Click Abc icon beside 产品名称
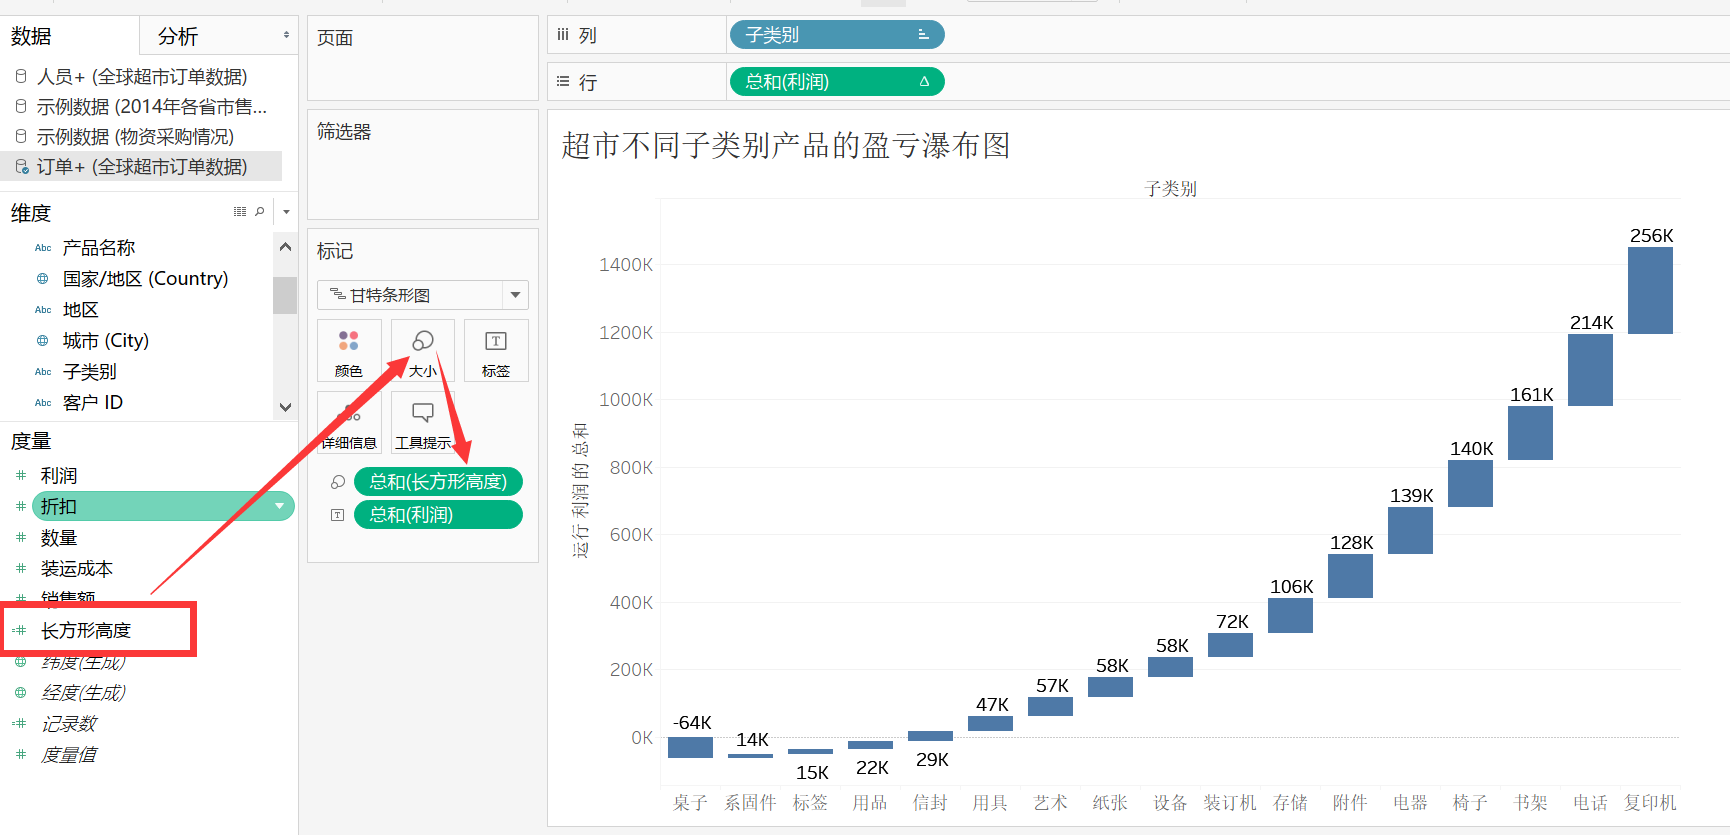 click(x=43, y=248)
